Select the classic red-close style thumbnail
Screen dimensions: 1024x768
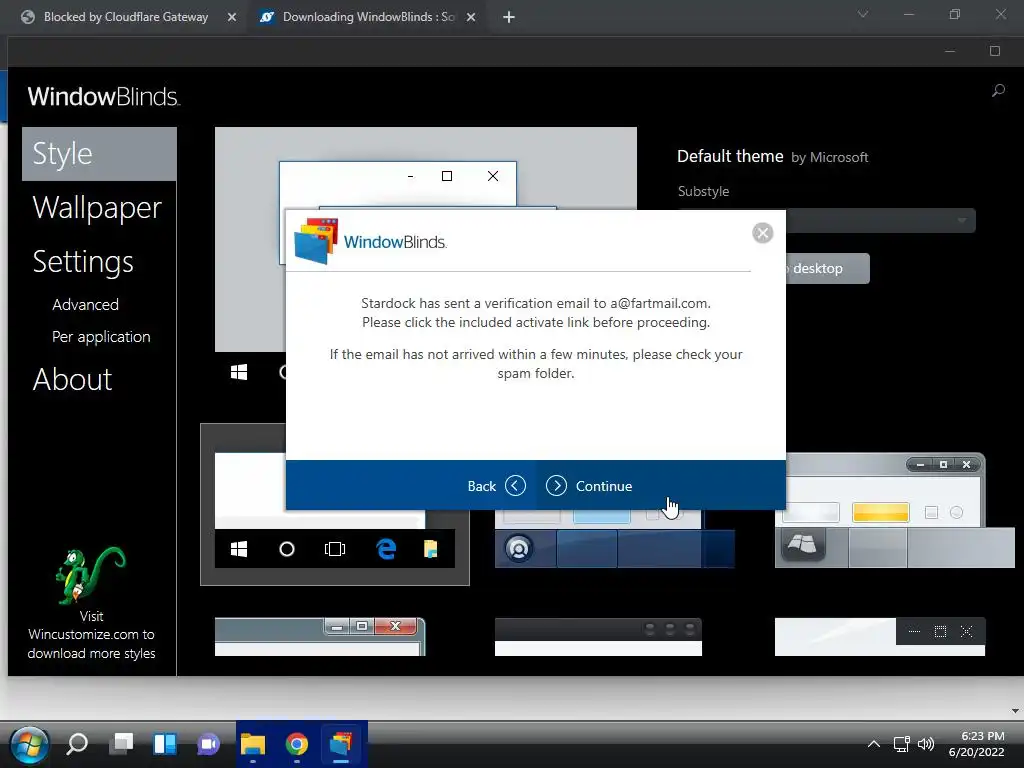320,637
